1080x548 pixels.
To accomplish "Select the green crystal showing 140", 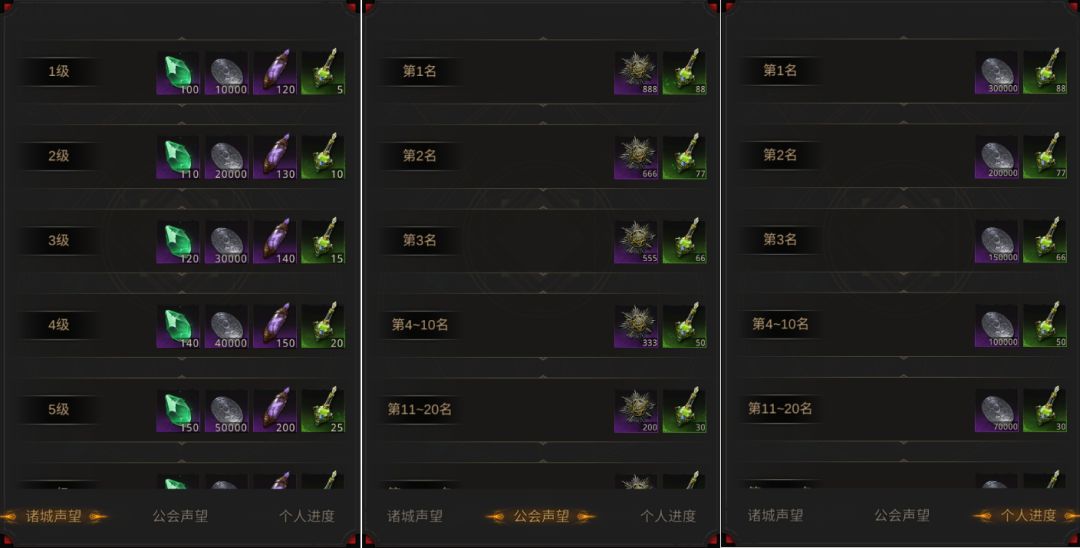I will click(x=178, y=326).
